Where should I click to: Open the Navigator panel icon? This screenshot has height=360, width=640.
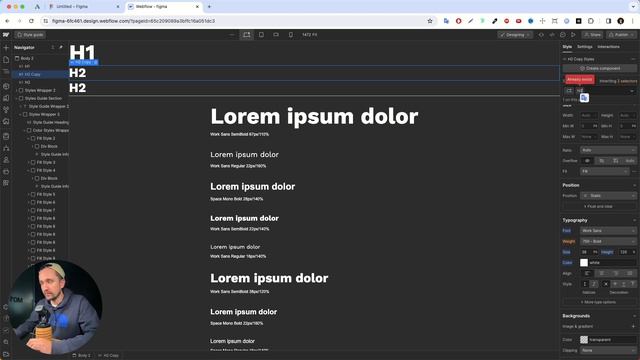[6, 72]
